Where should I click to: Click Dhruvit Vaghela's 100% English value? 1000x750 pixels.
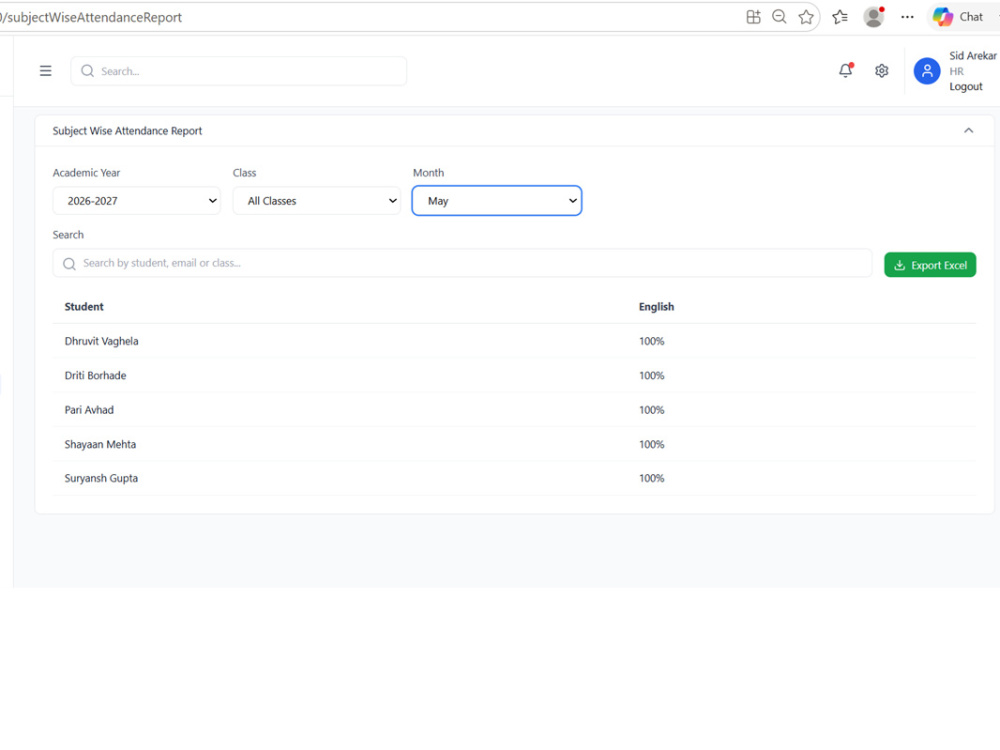coord(651,341)
